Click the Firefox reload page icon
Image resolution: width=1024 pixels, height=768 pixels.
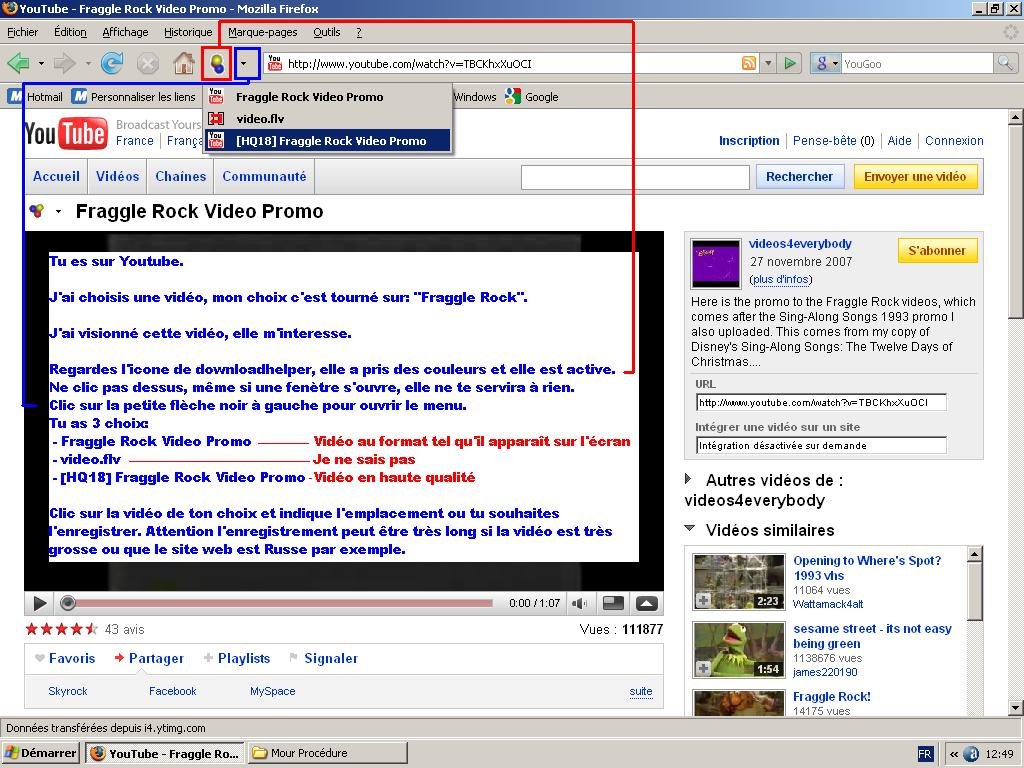(x=112, y=64)
